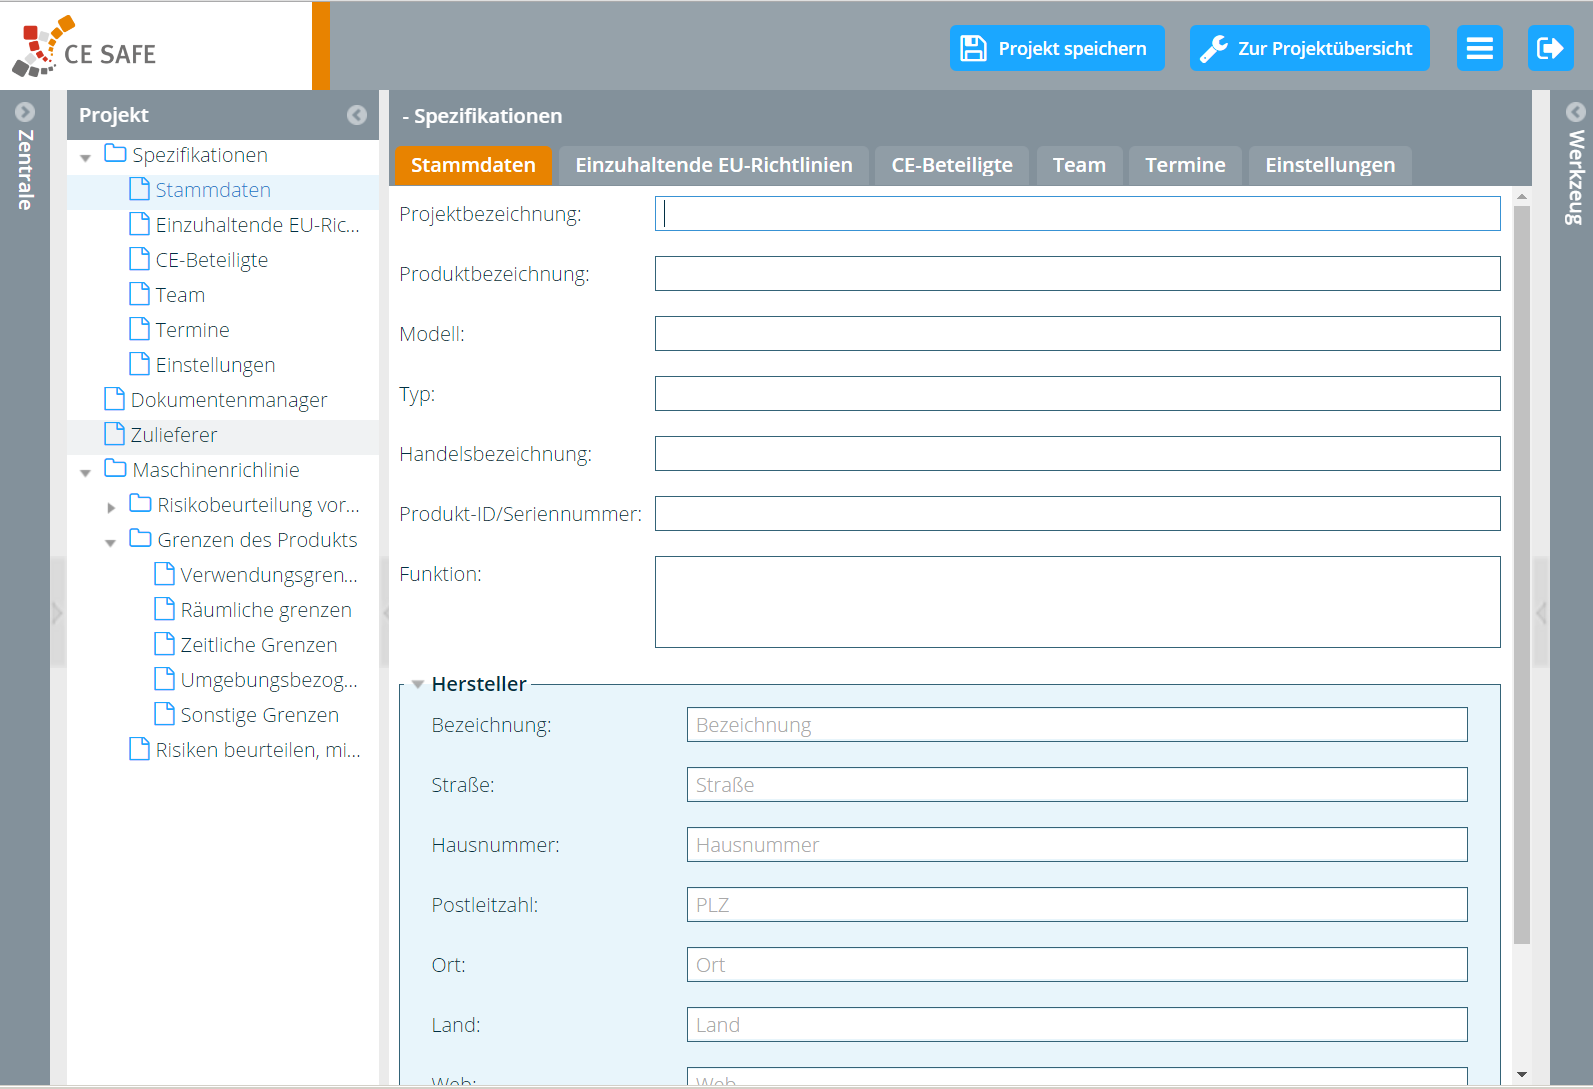Click the Risikobeurteilung folder icon
This screenshot has width=1593, height=1089.
(141, 504)
